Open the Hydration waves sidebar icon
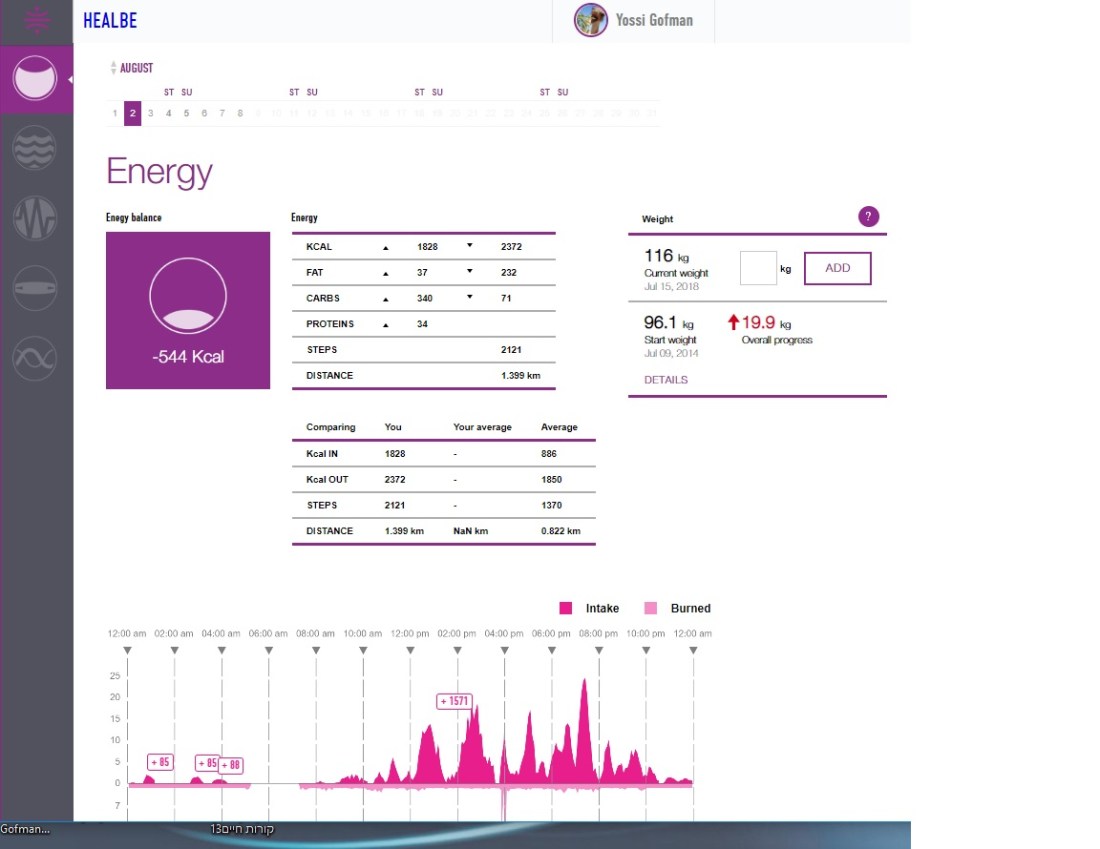The width and height of the screenshot is (1100, 849). pos(36,148)
